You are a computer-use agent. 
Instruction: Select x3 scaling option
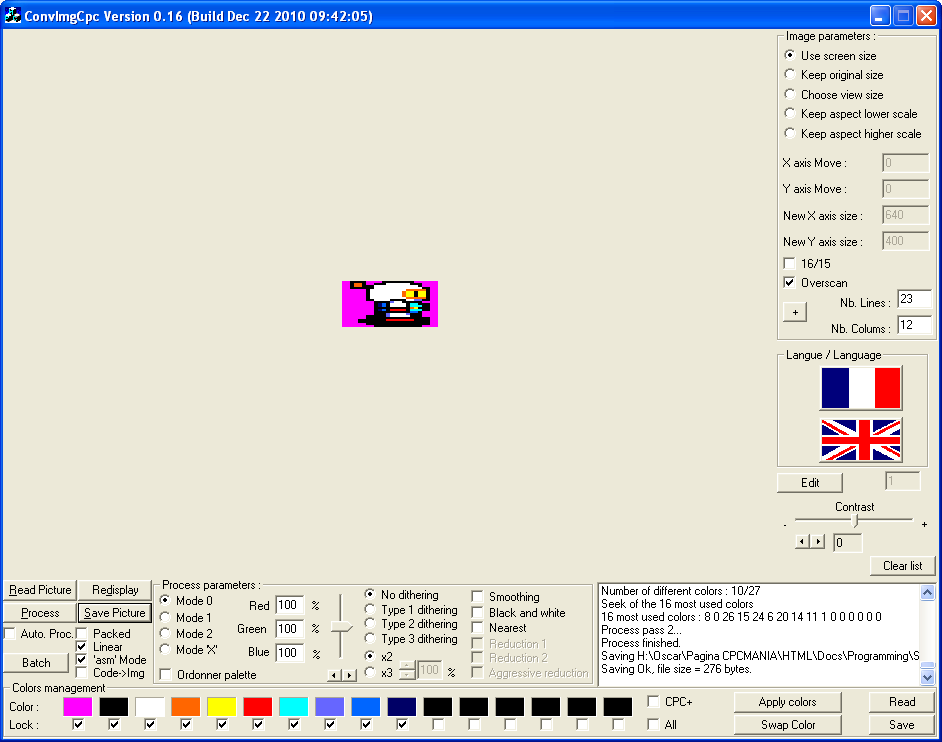click(370, 672)
